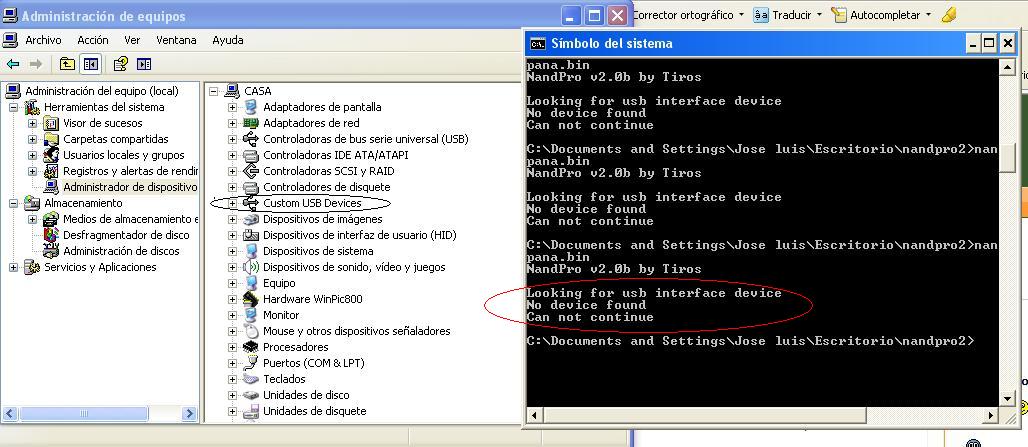Click the Procesadores icon
Image resolution: width=1028 pixels, height=447 pixels.
pos(250,347)
